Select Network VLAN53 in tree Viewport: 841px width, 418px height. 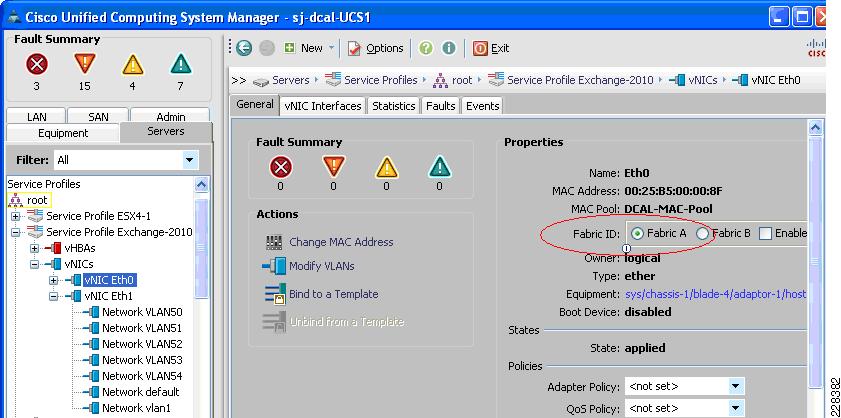[142, 360]
